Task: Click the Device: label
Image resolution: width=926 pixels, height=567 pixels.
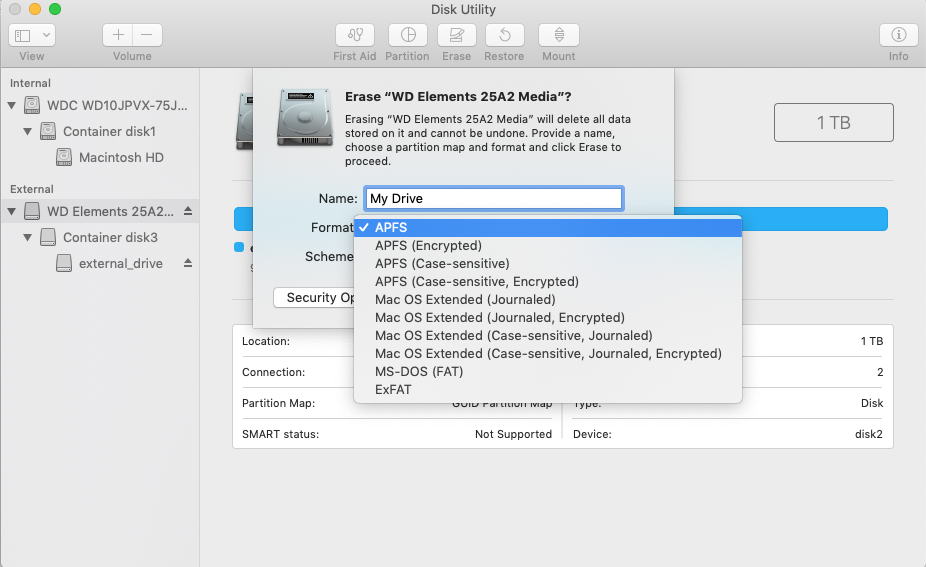Action: coord(592,434)
